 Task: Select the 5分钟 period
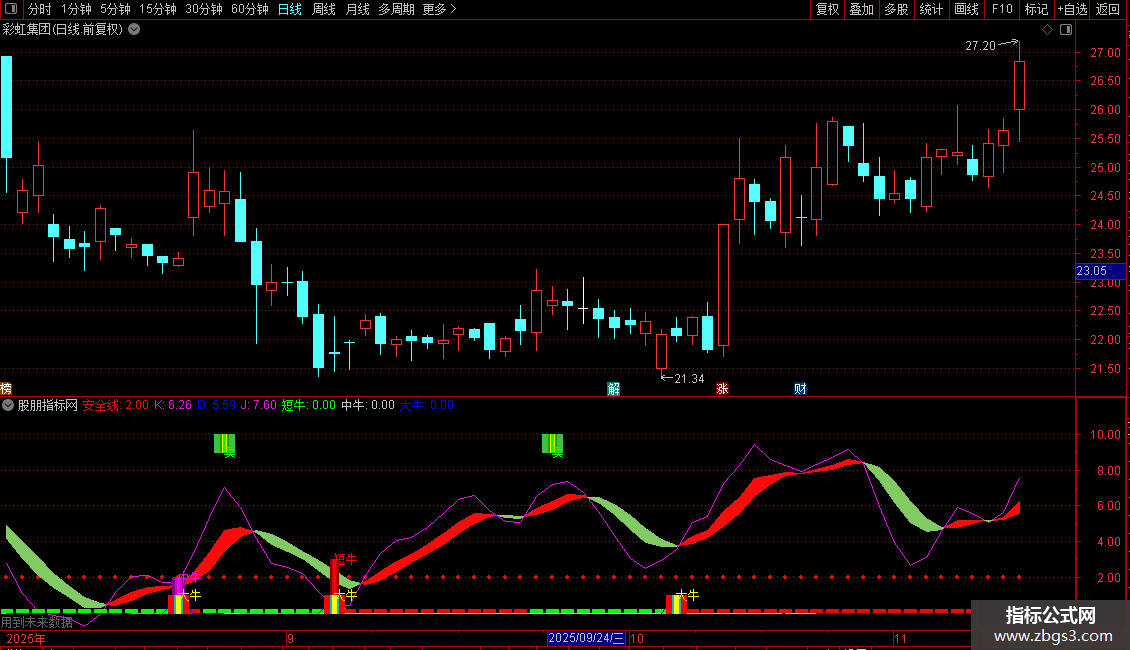(115, 9)
